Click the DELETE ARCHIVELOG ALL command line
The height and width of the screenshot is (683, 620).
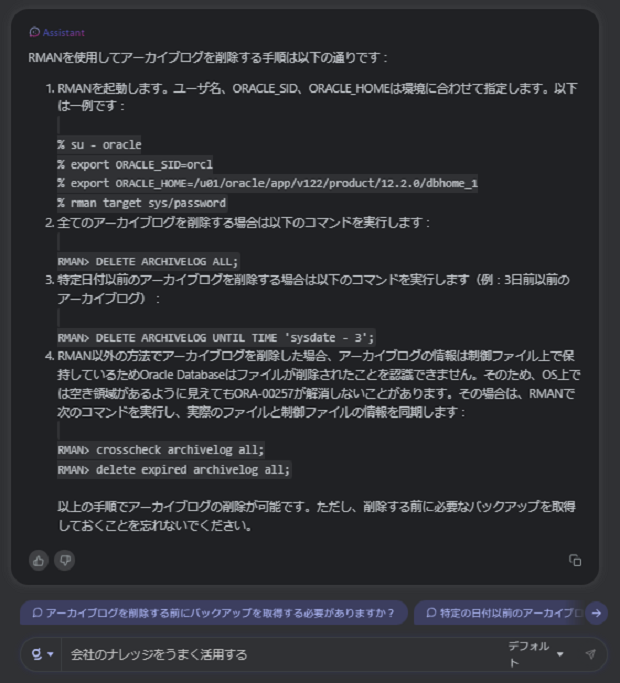pos(148,261)
